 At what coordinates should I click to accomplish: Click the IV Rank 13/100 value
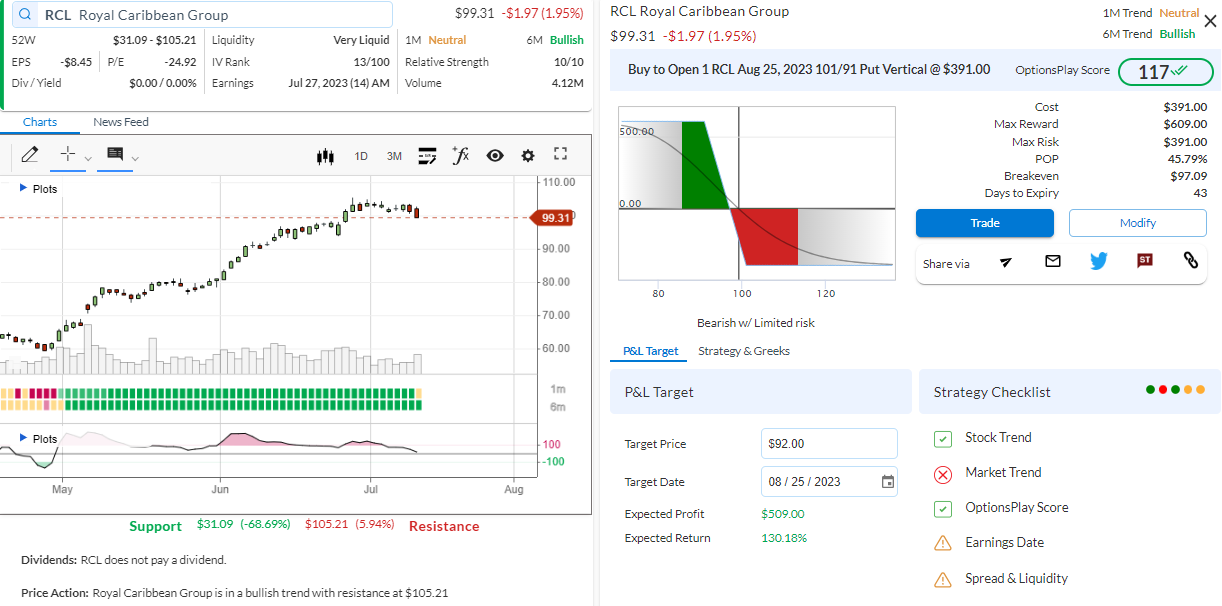pos(371,62)
